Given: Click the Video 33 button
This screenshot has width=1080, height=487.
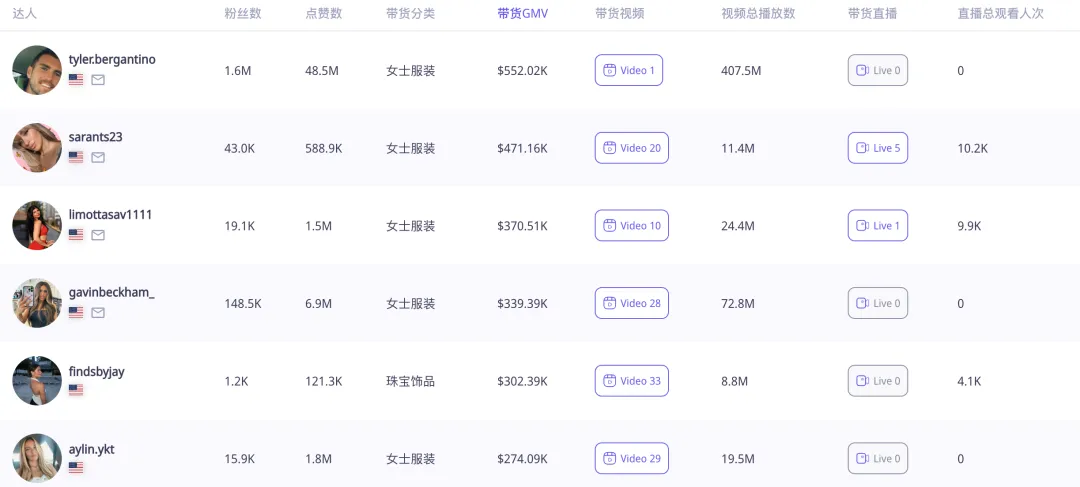Looking at the screenshot, I should tap(631, 381).
